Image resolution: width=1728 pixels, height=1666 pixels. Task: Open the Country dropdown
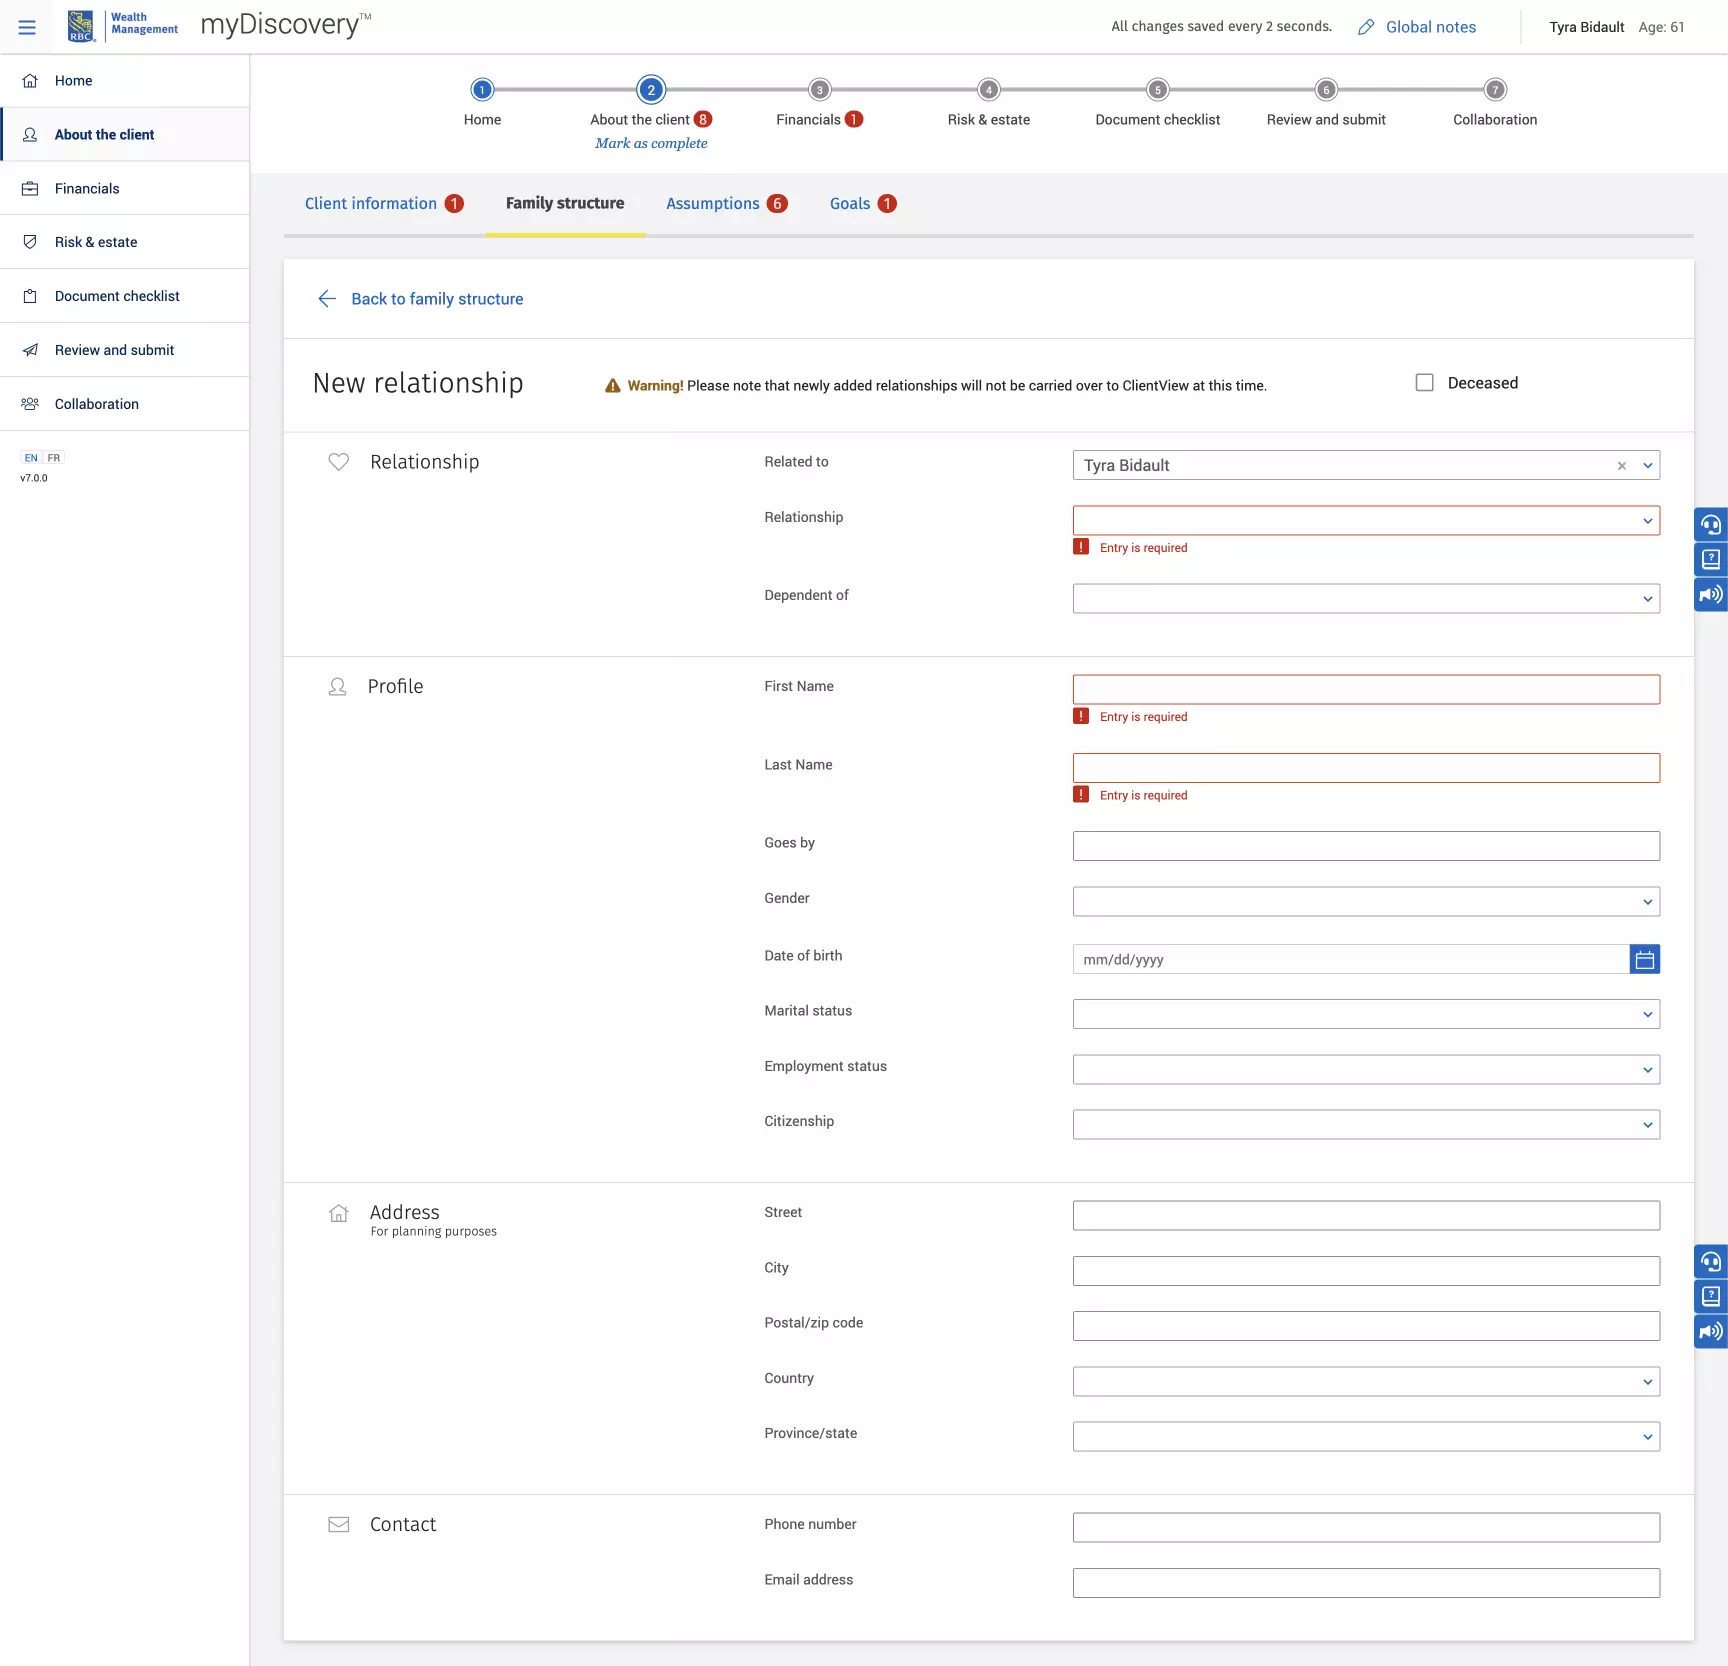coord(1366,1382)
